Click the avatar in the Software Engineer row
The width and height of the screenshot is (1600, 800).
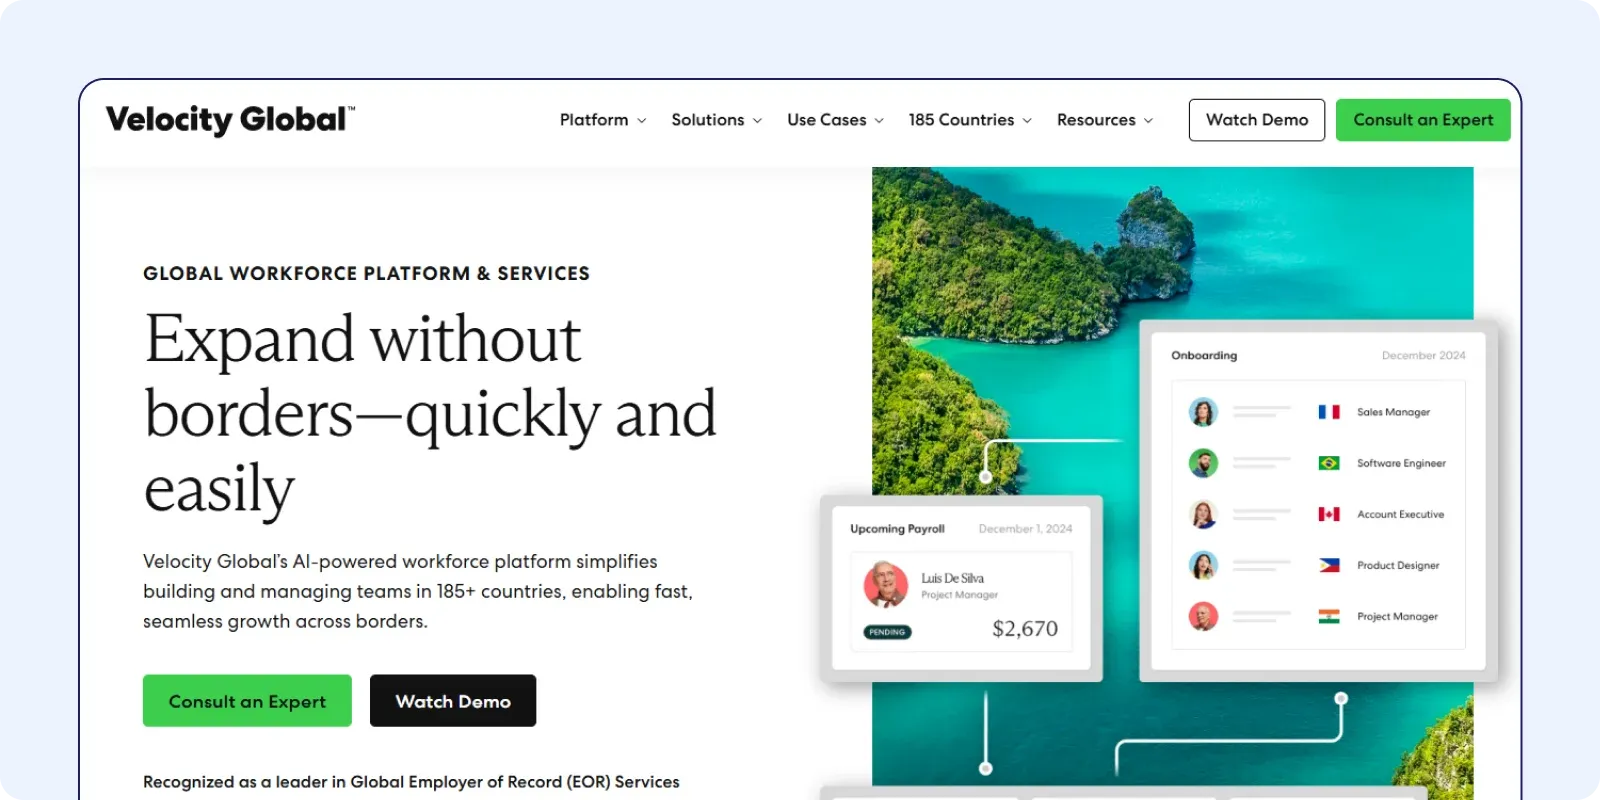[1203, 463]
